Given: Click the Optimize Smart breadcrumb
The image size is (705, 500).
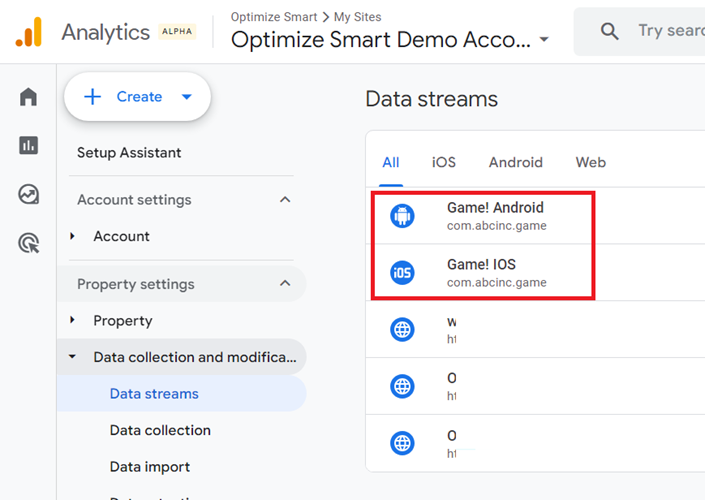Looking at the screenshot, I should 274,17.
